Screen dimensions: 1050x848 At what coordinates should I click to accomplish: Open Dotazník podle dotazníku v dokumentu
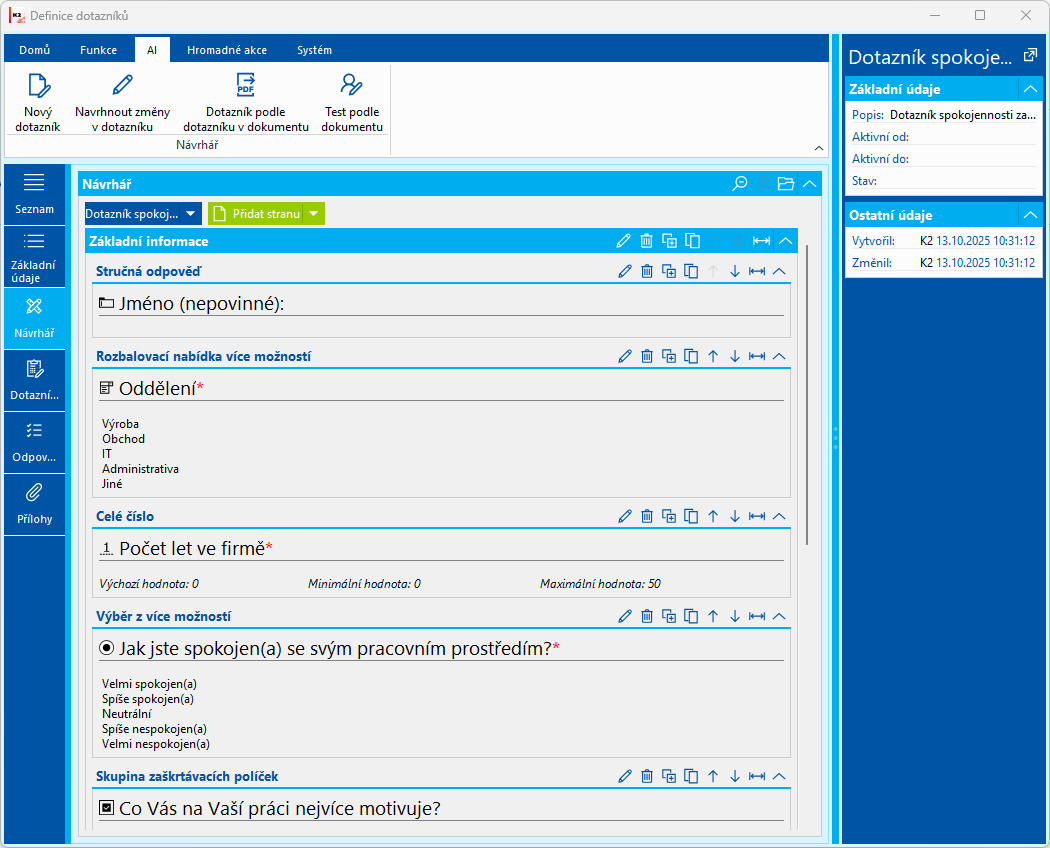click(x=246, y=102)
